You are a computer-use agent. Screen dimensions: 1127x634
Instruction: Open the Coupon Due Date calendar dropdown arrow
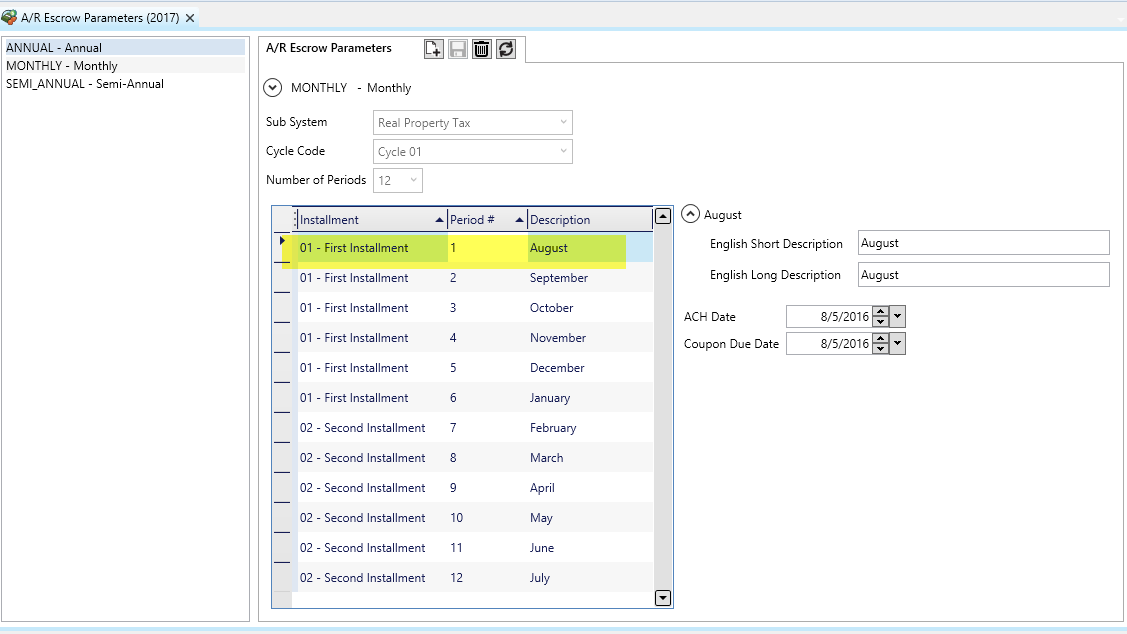point(897,344)
